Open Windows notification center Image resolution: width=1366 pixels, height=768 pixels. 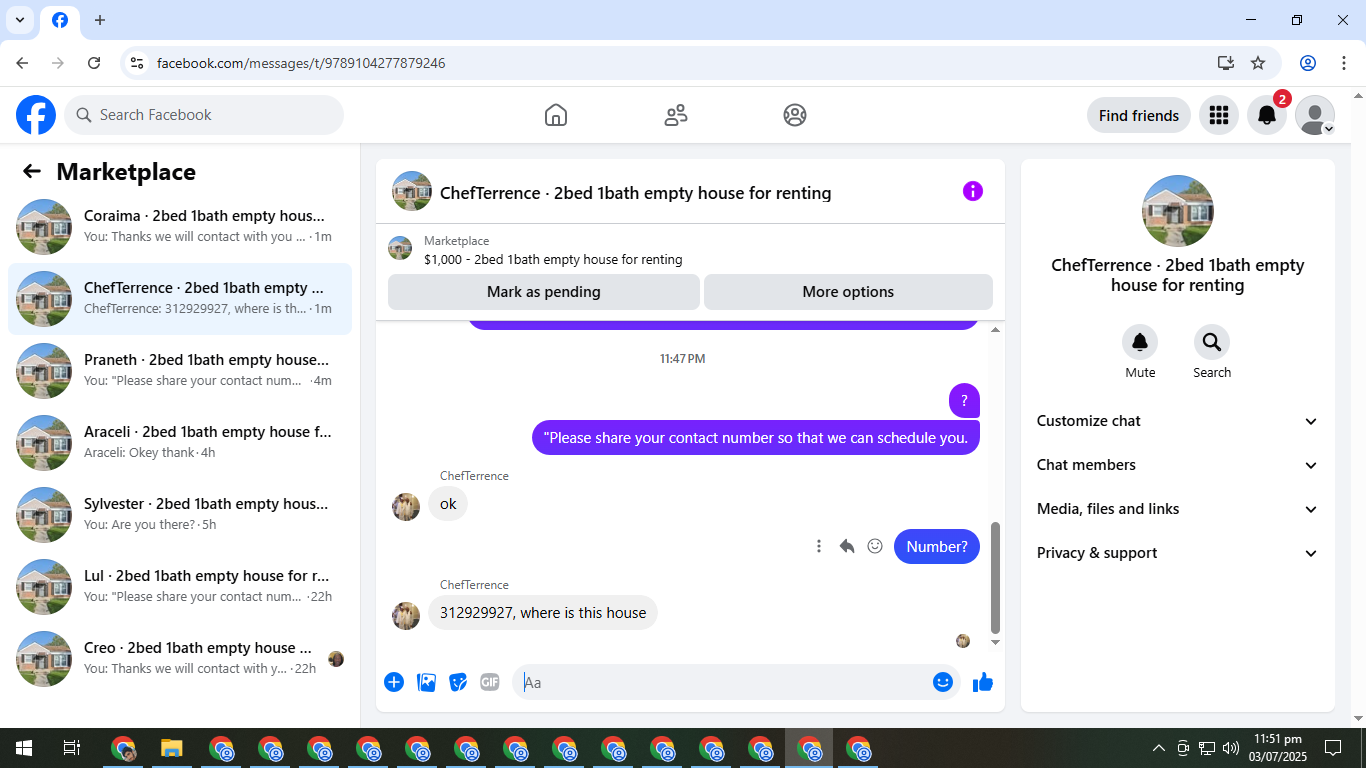click(x=1333, y=748)
